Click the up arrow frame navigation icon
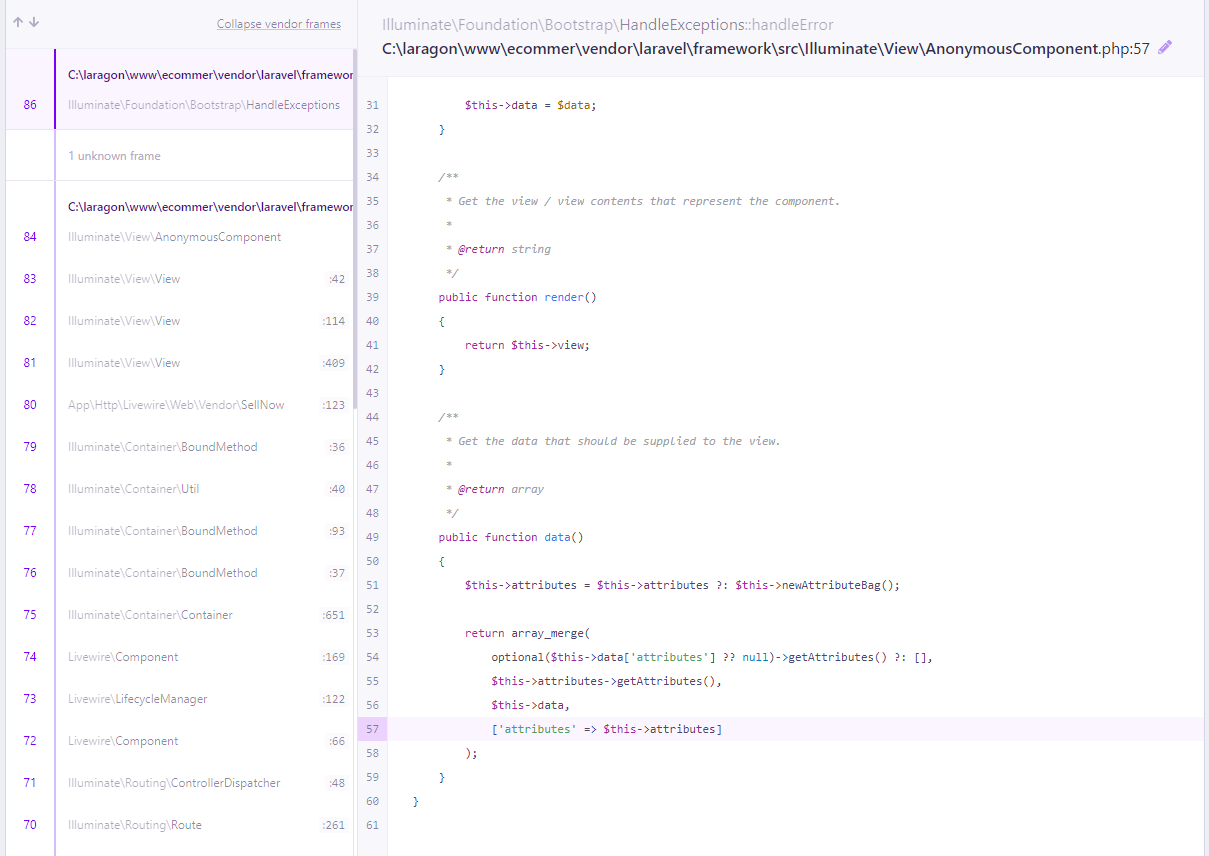 [x=19, y=22]
